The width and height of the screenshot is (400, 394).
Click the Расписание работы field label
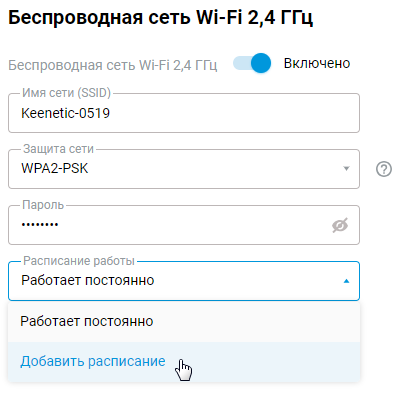click(x=79, y=261)
